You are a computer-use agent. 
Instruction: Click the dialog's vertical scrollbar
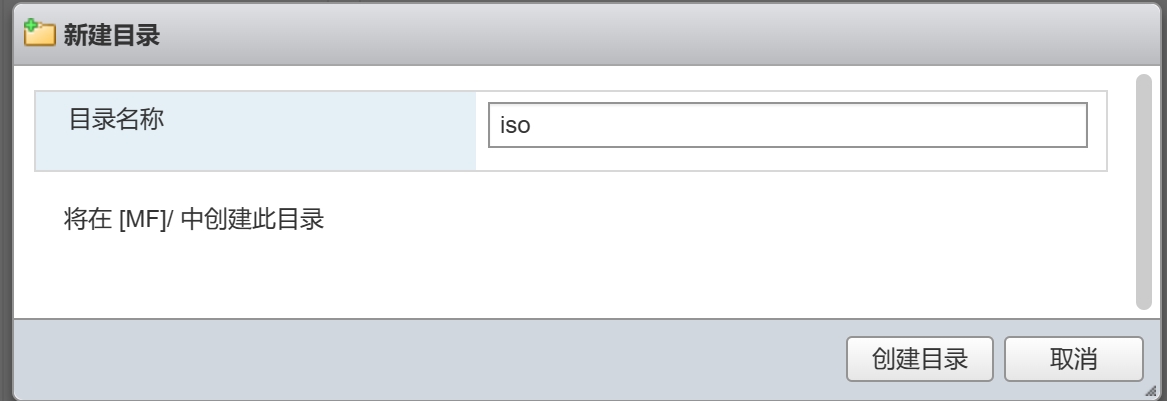point(1144,190)
